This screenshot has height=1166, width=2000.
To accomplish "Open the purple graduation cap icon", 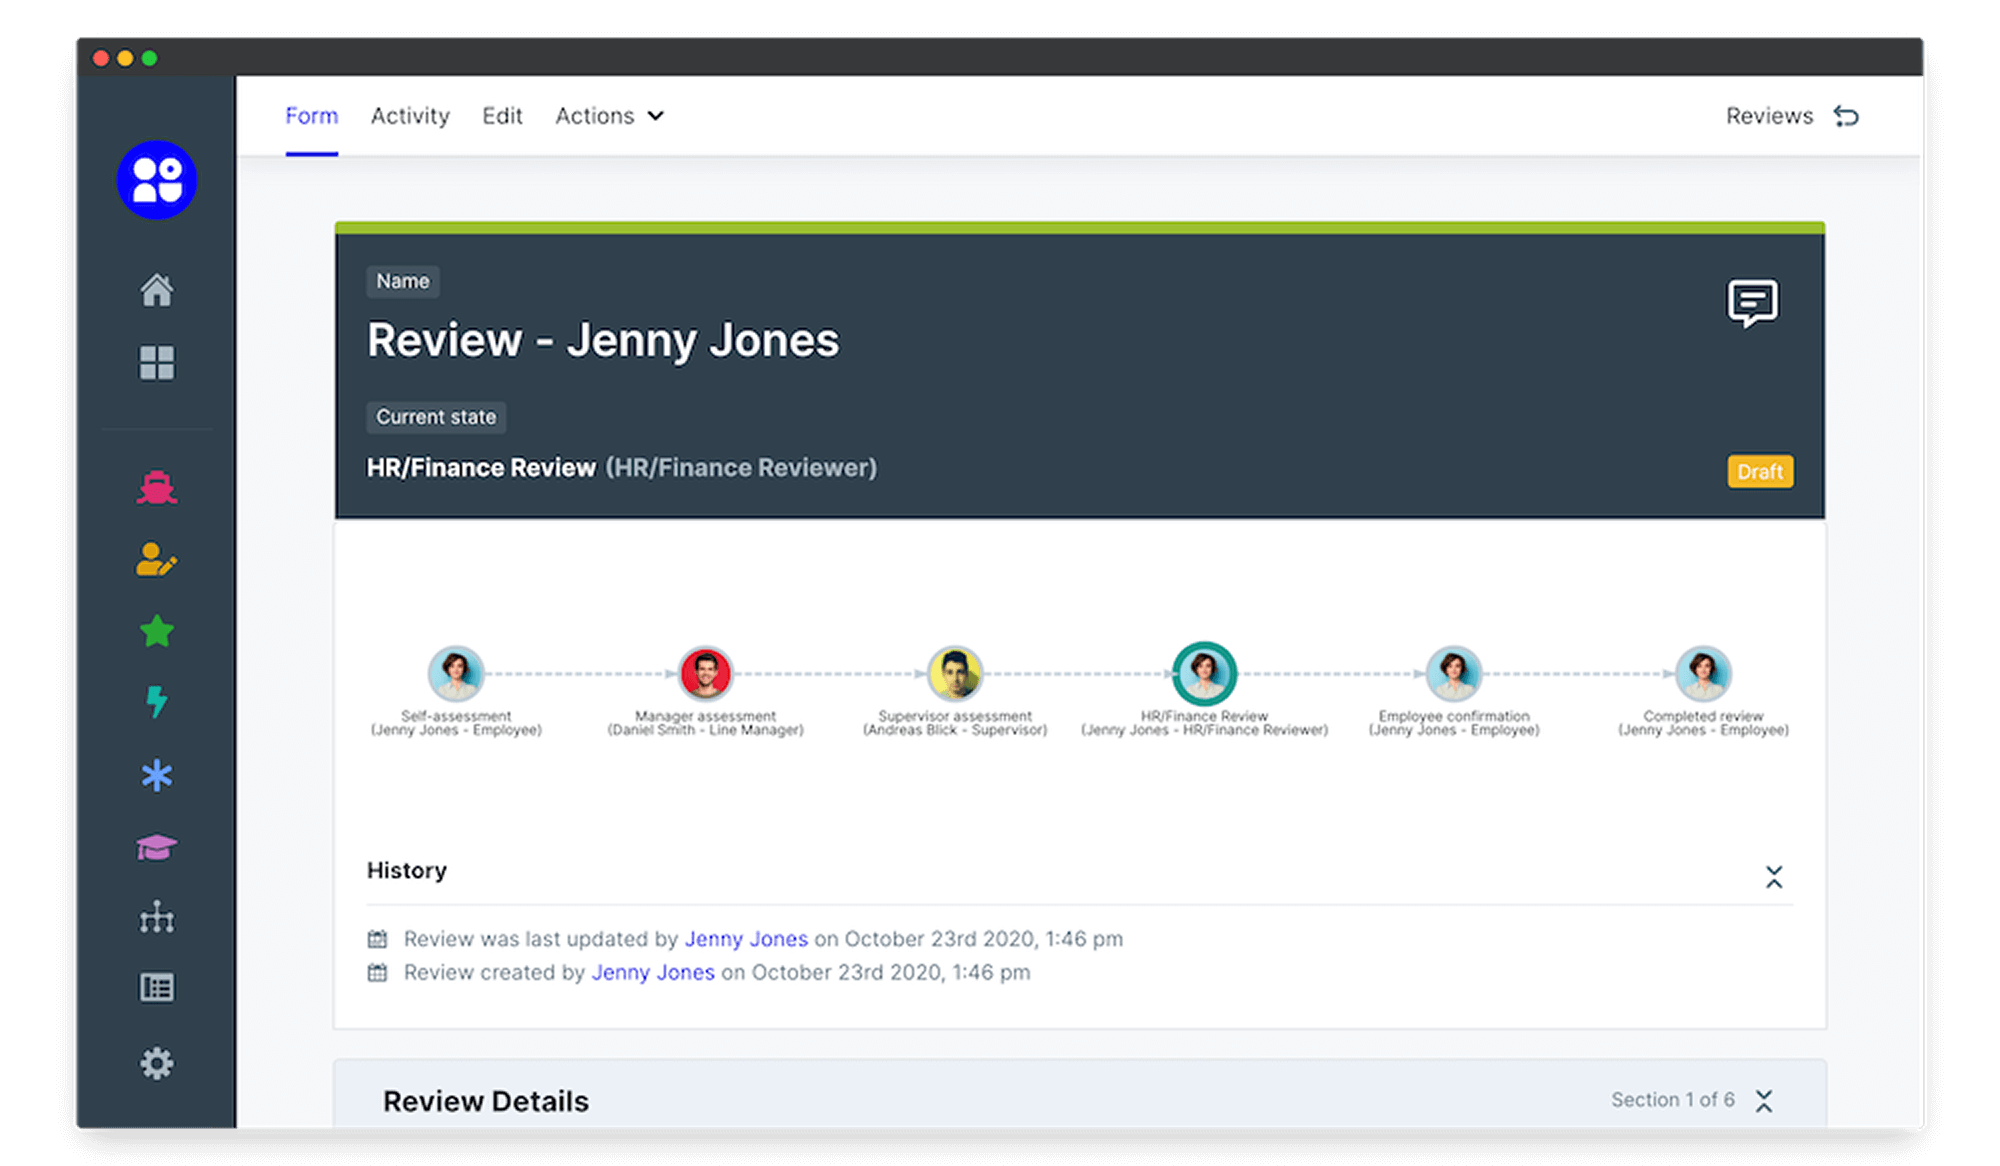I will tap(157, 848).
